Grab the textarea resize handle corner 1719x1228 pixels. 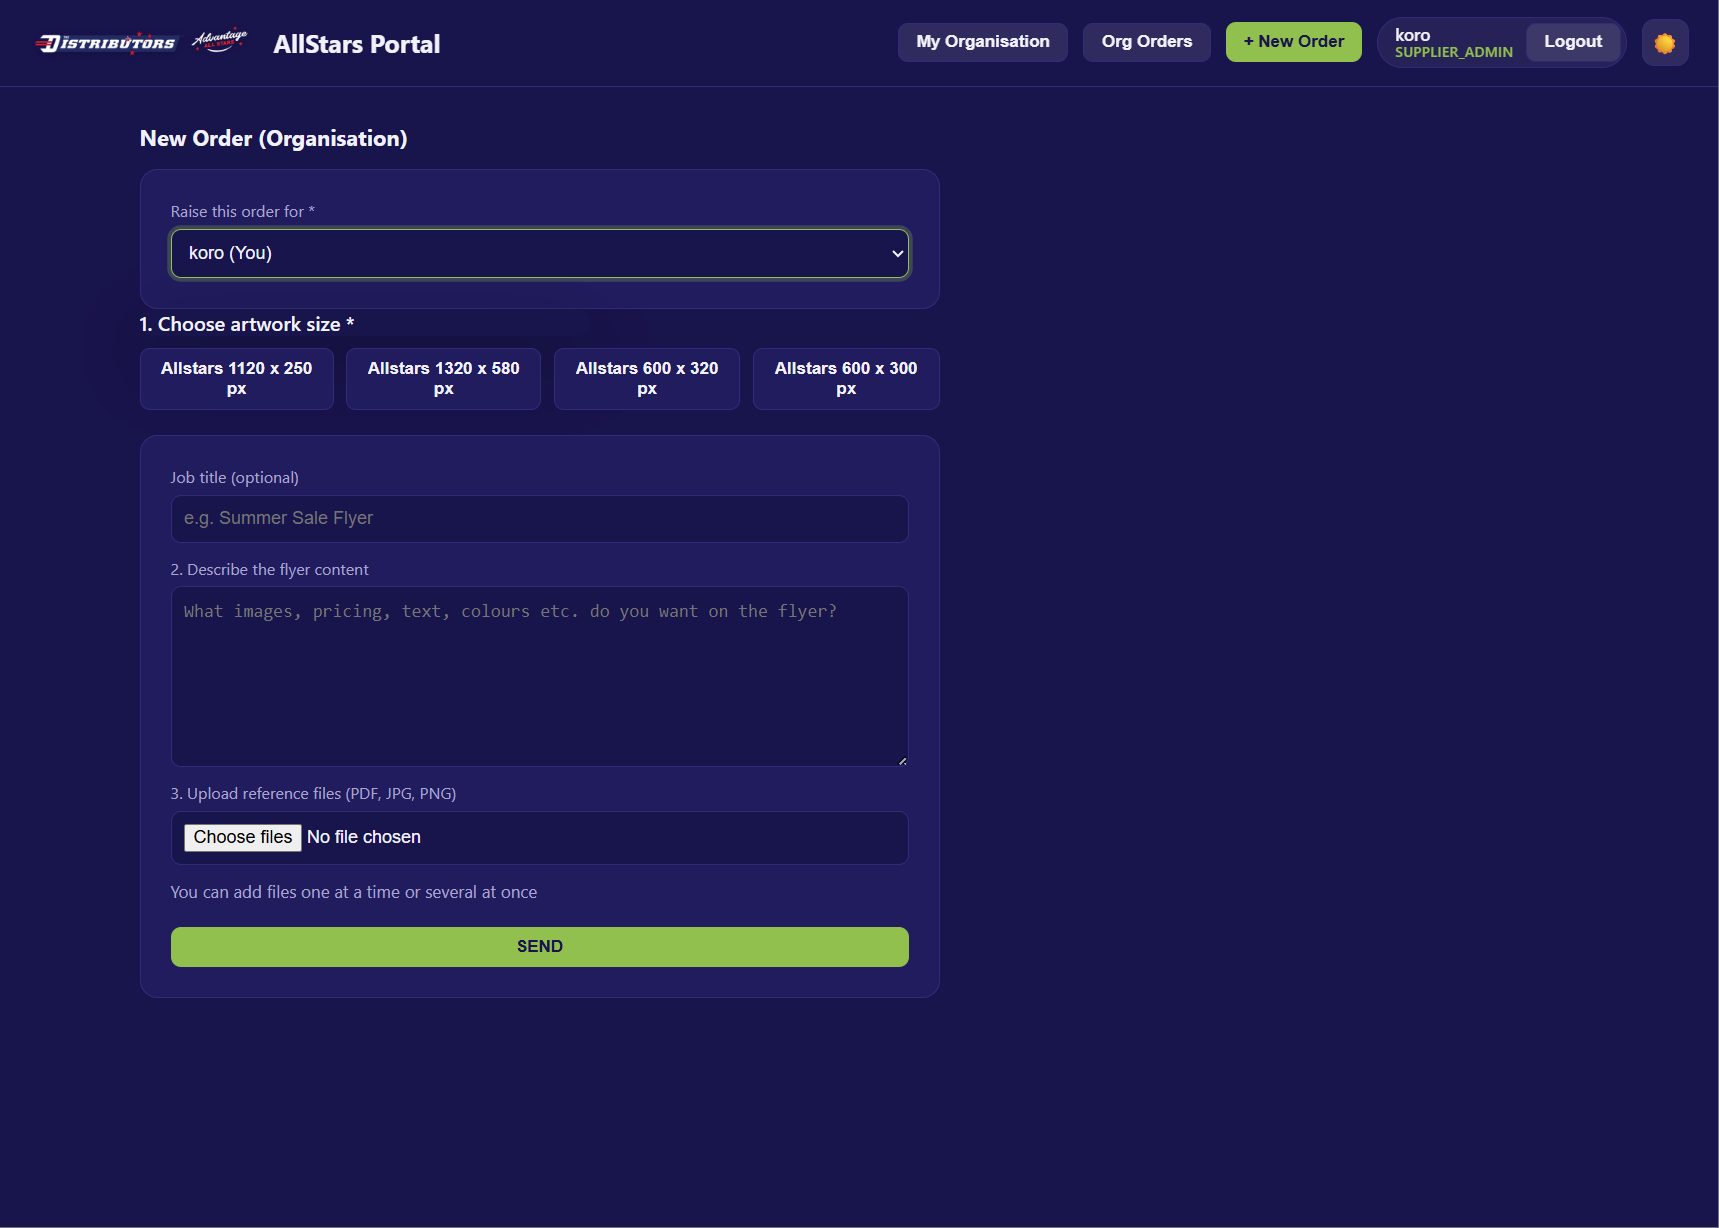[x=902, y=761]
